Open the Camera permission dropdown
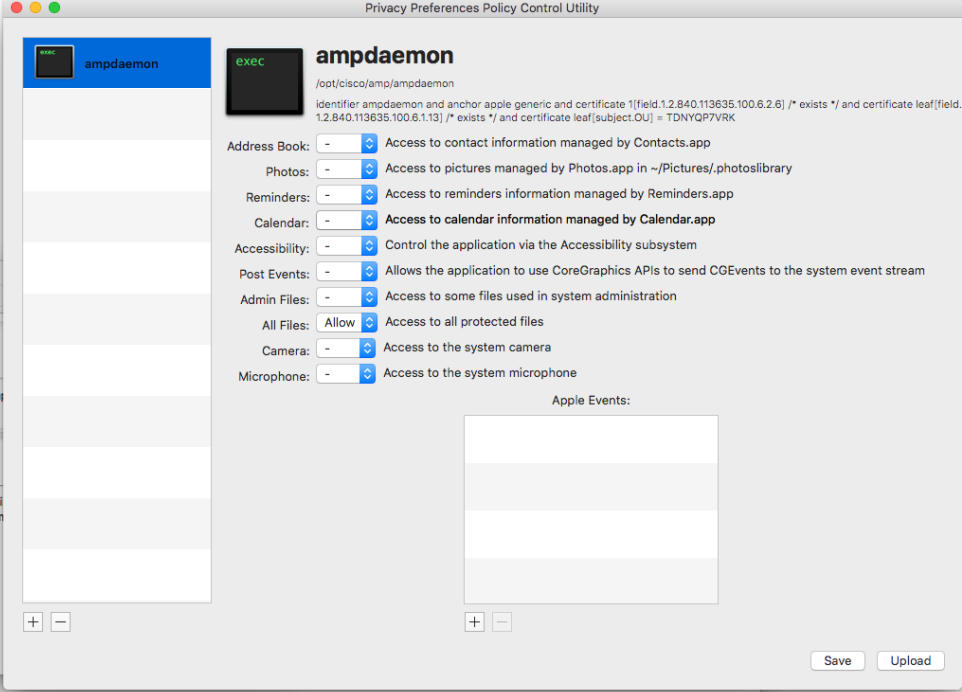This screenshot has height=692, width=962. click(x=345, y=348)
